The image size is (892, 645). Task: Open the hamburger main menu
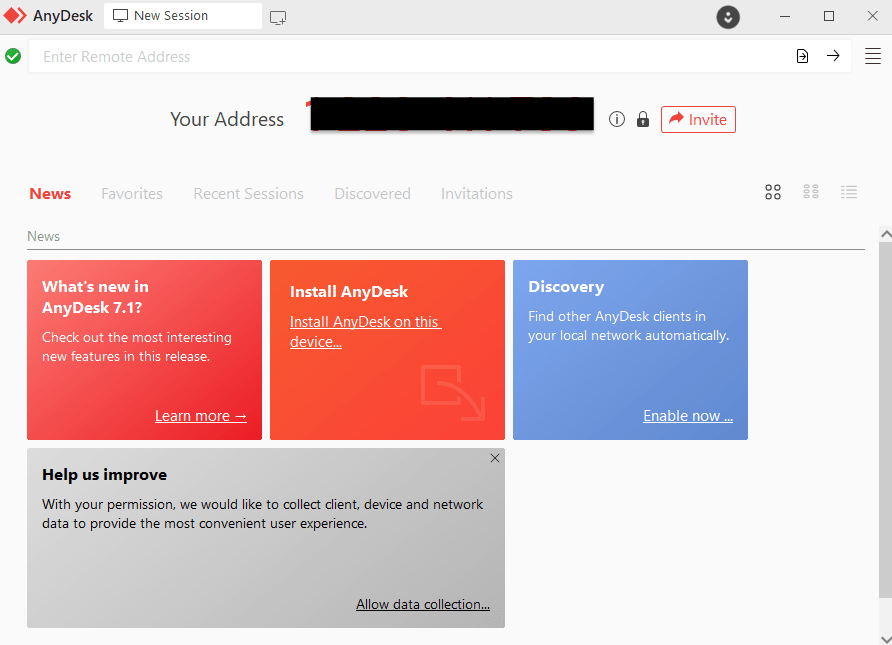point(873,56)
